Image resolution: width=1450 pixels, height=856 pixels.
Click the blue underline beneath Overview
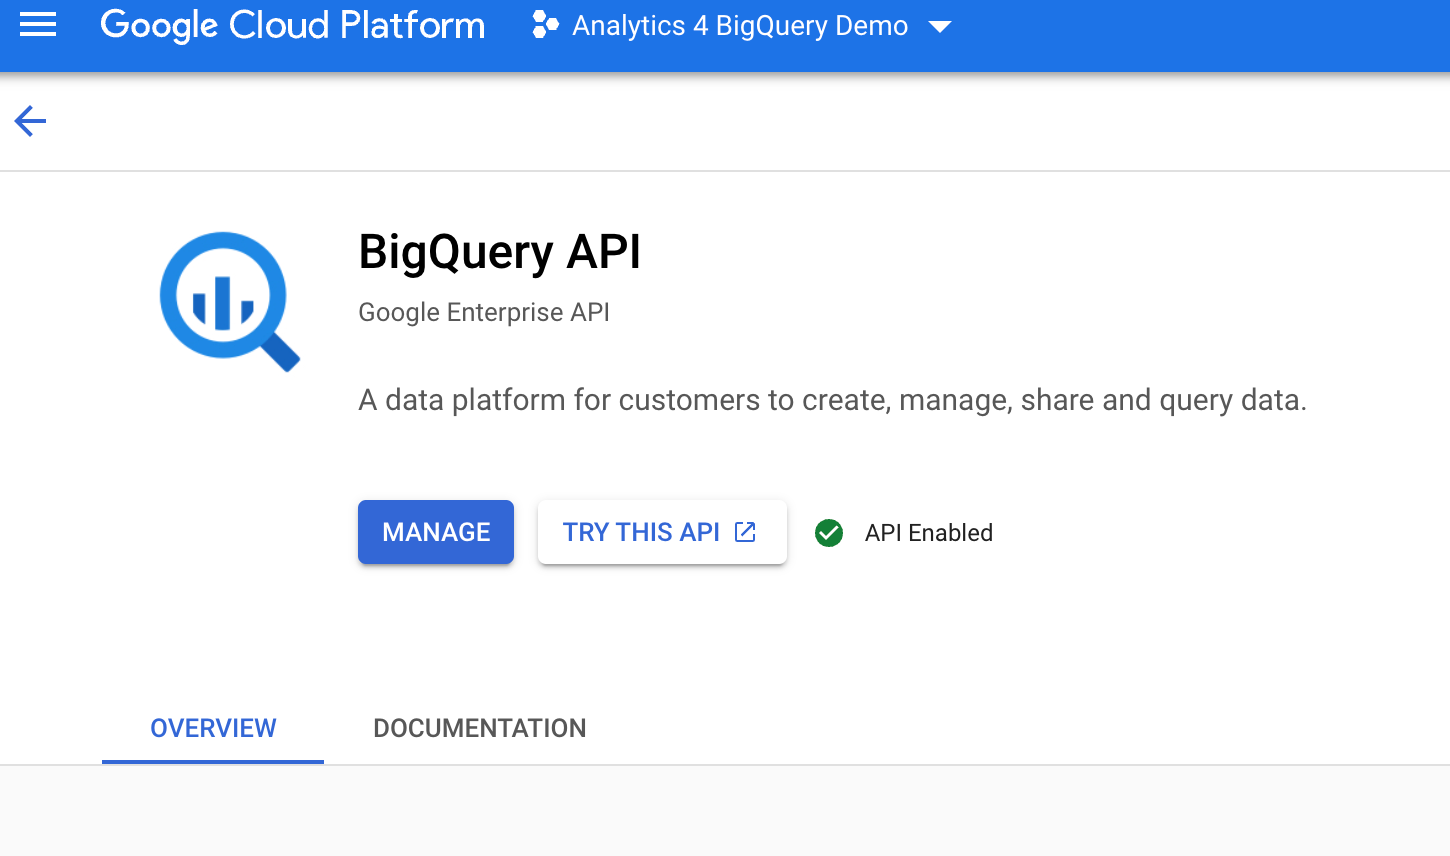coord(213,761)
